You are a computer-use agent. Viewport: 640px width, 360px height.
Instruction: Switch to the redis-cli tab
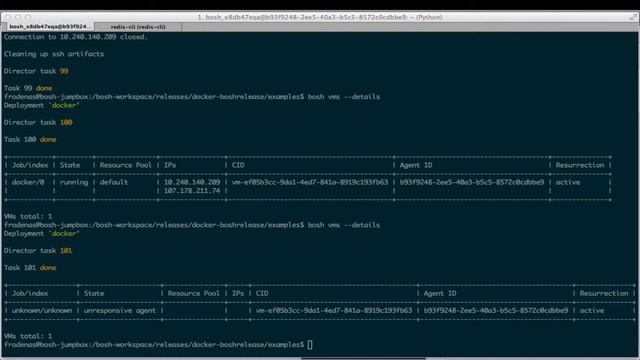point(138,27)
